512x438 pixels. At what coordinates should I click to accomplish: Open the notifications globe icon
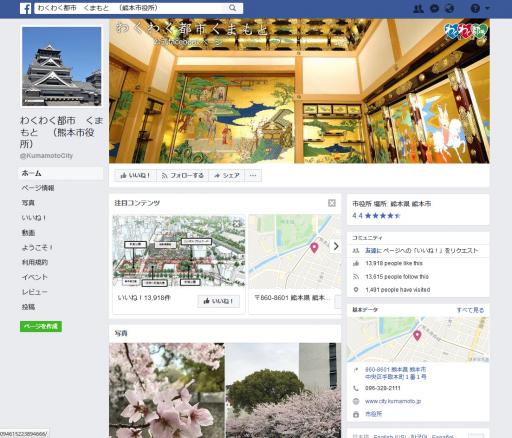click(x=450, y=8)
